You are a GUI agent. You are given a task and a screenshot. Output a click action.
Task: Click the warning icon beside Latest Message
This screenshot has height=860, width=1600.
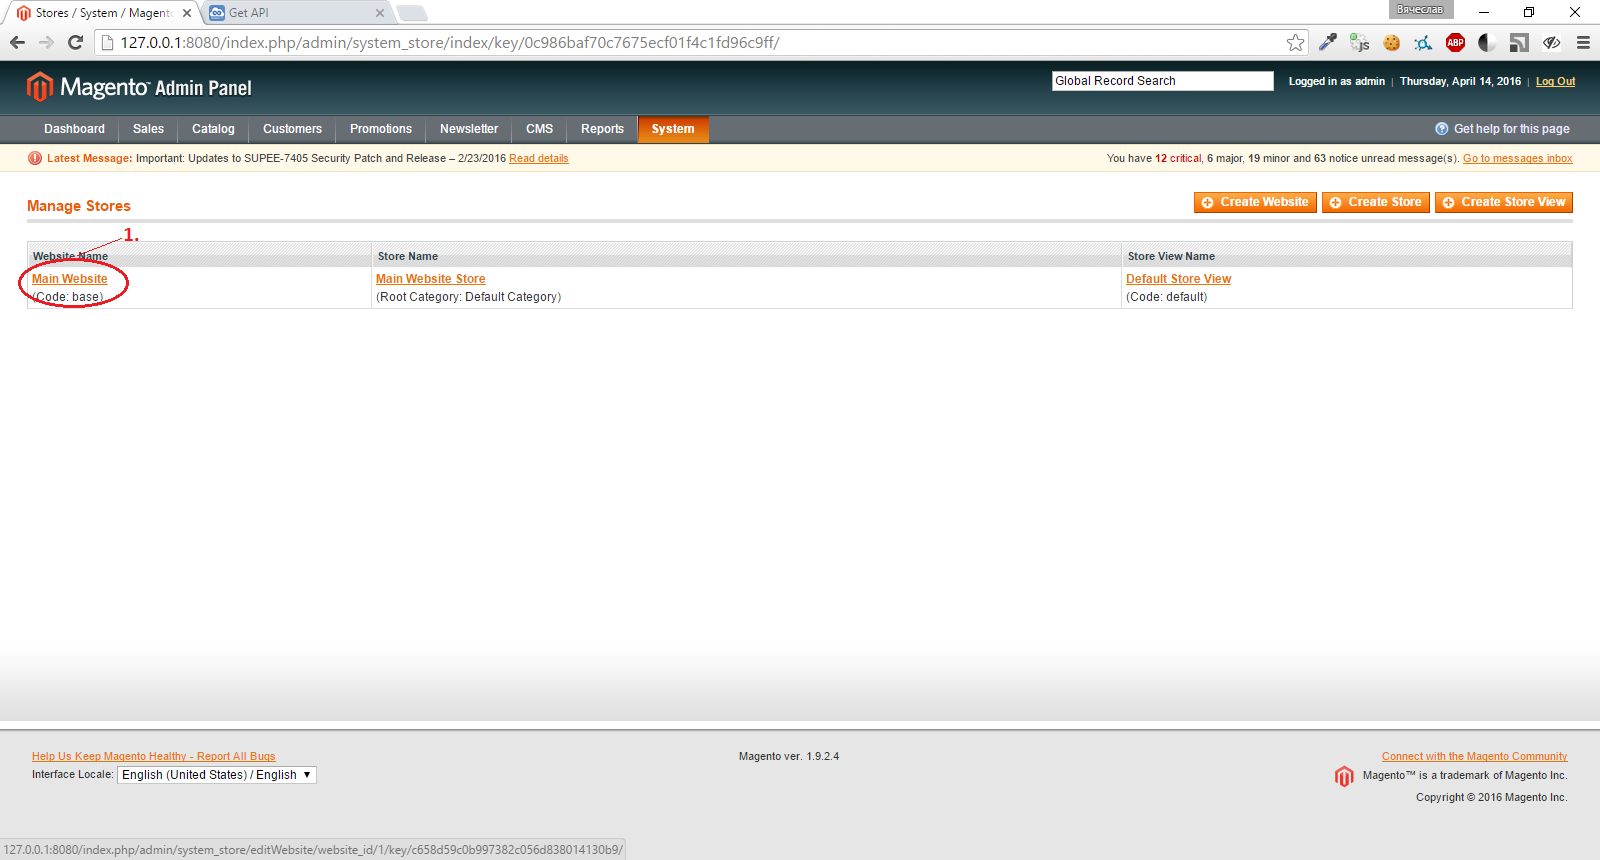tap(35, 158)
